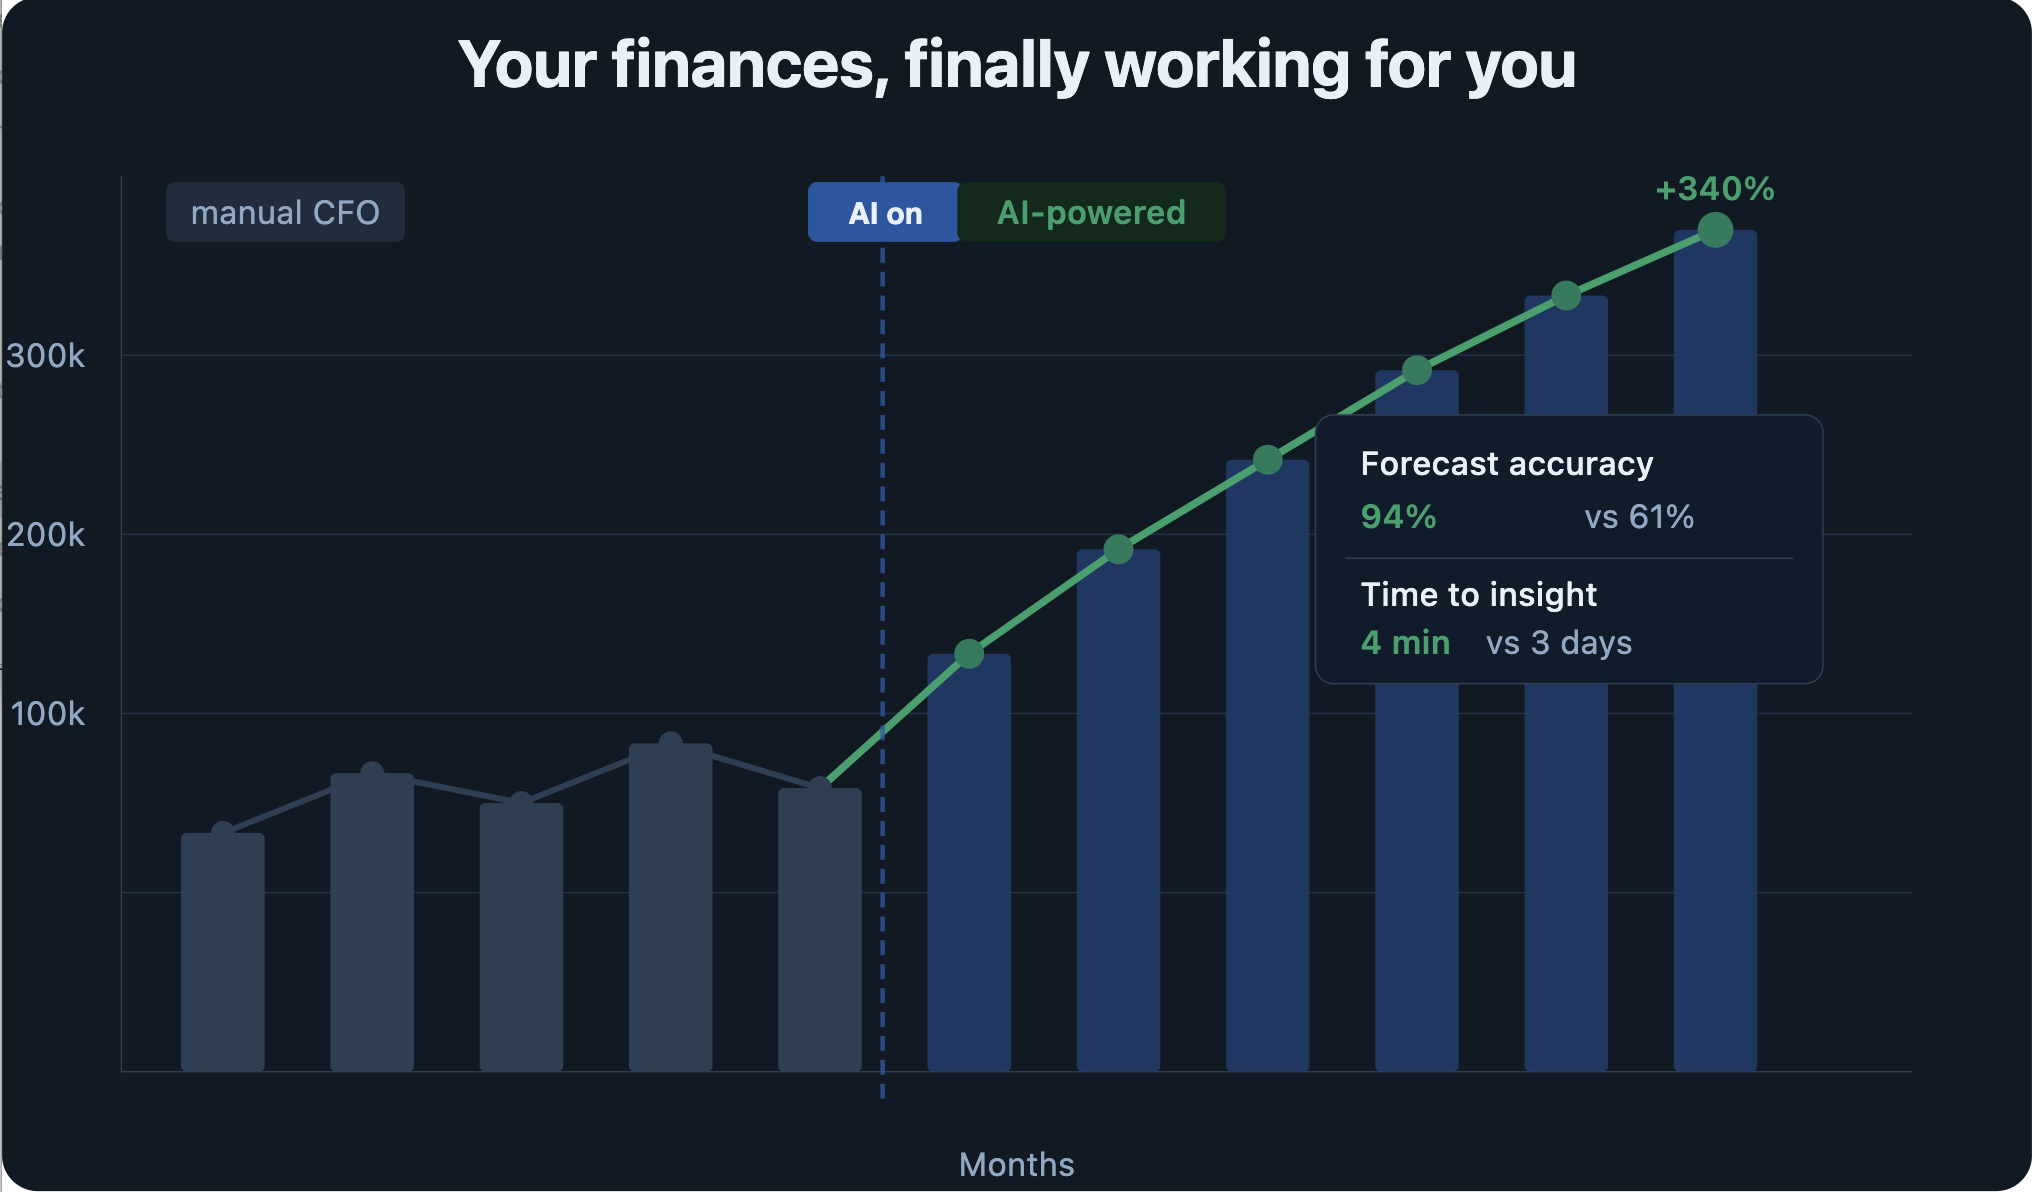Click the +340% growth annotation
Screen dimensions: 2032x1192
(x=1714, y=189)
